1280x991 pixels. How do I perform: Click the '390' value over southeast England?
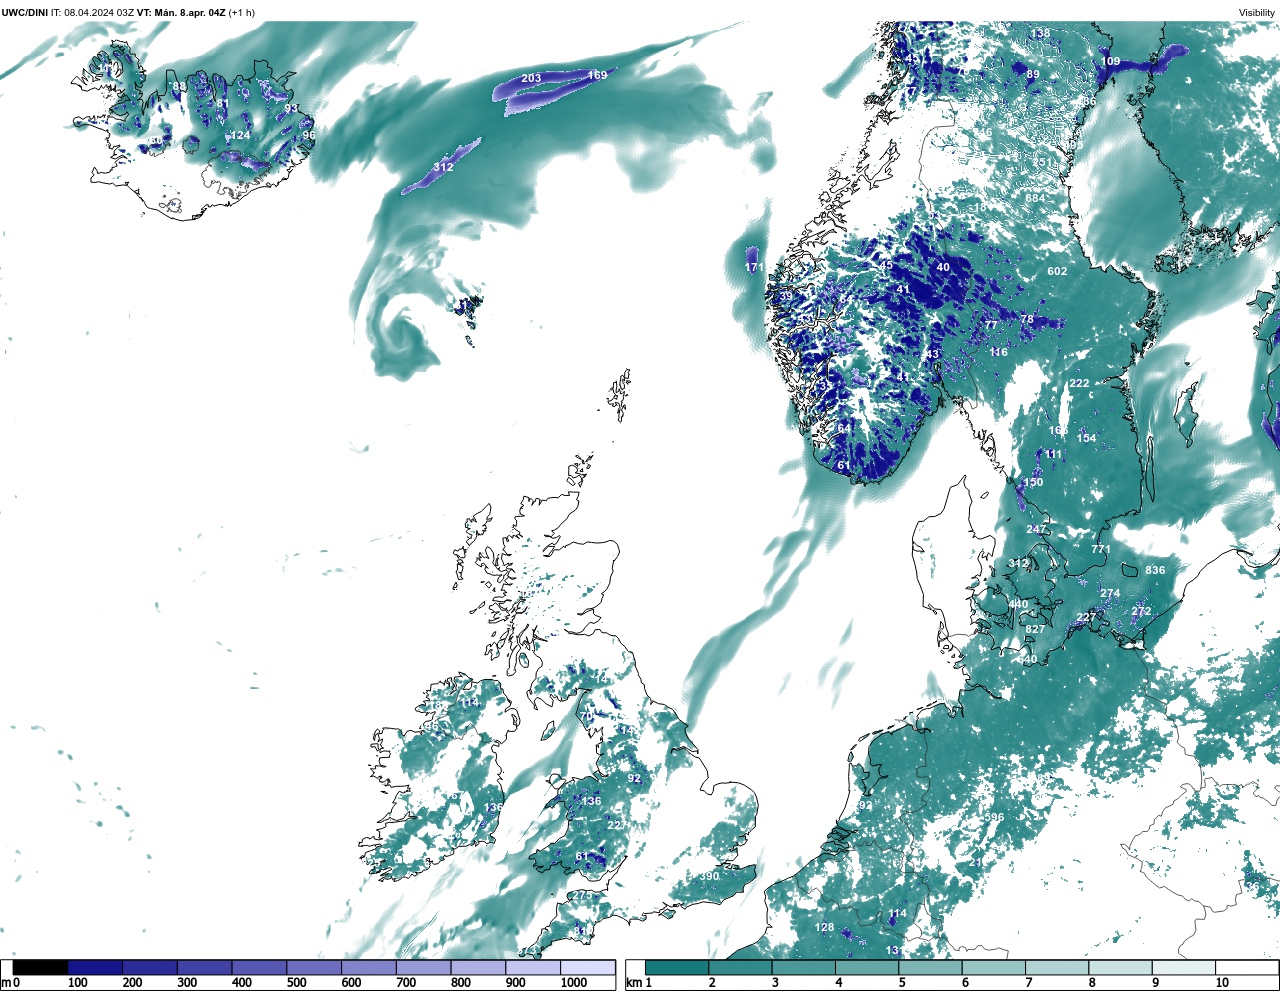point(709,876)
